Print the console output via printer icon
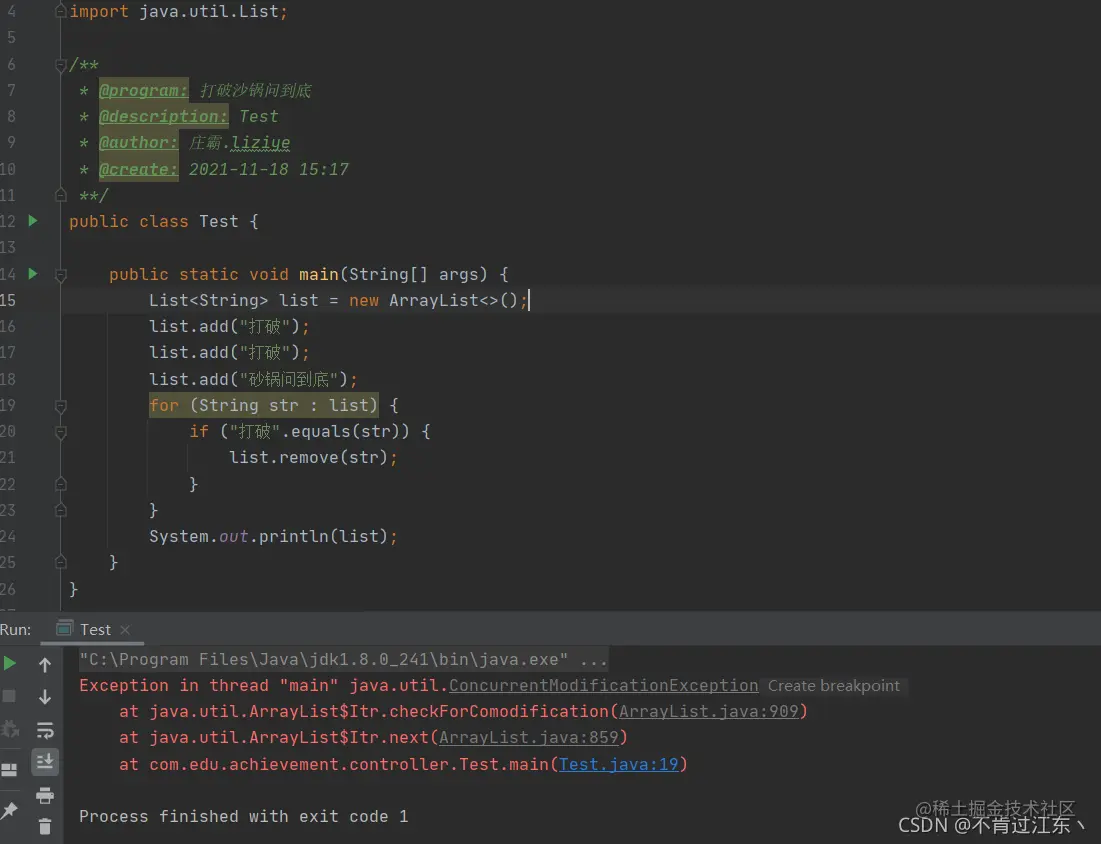The width and height of the screenshot is (1101, 844). click(45, 796)
